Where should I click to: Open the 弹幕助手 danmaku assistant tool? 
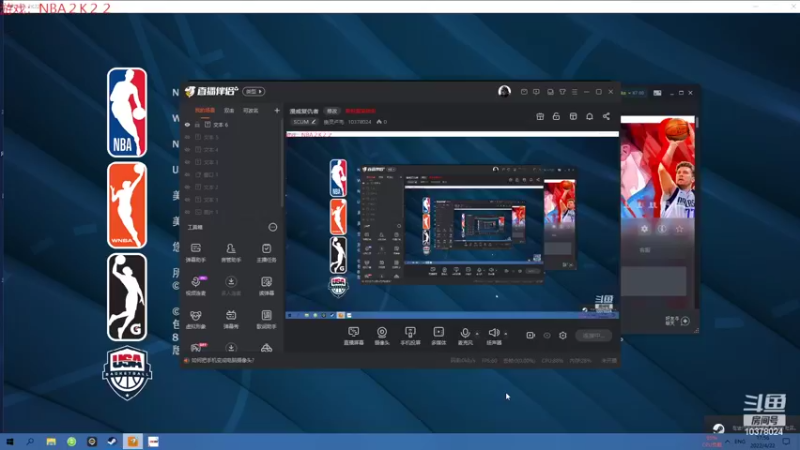point(195,253)
